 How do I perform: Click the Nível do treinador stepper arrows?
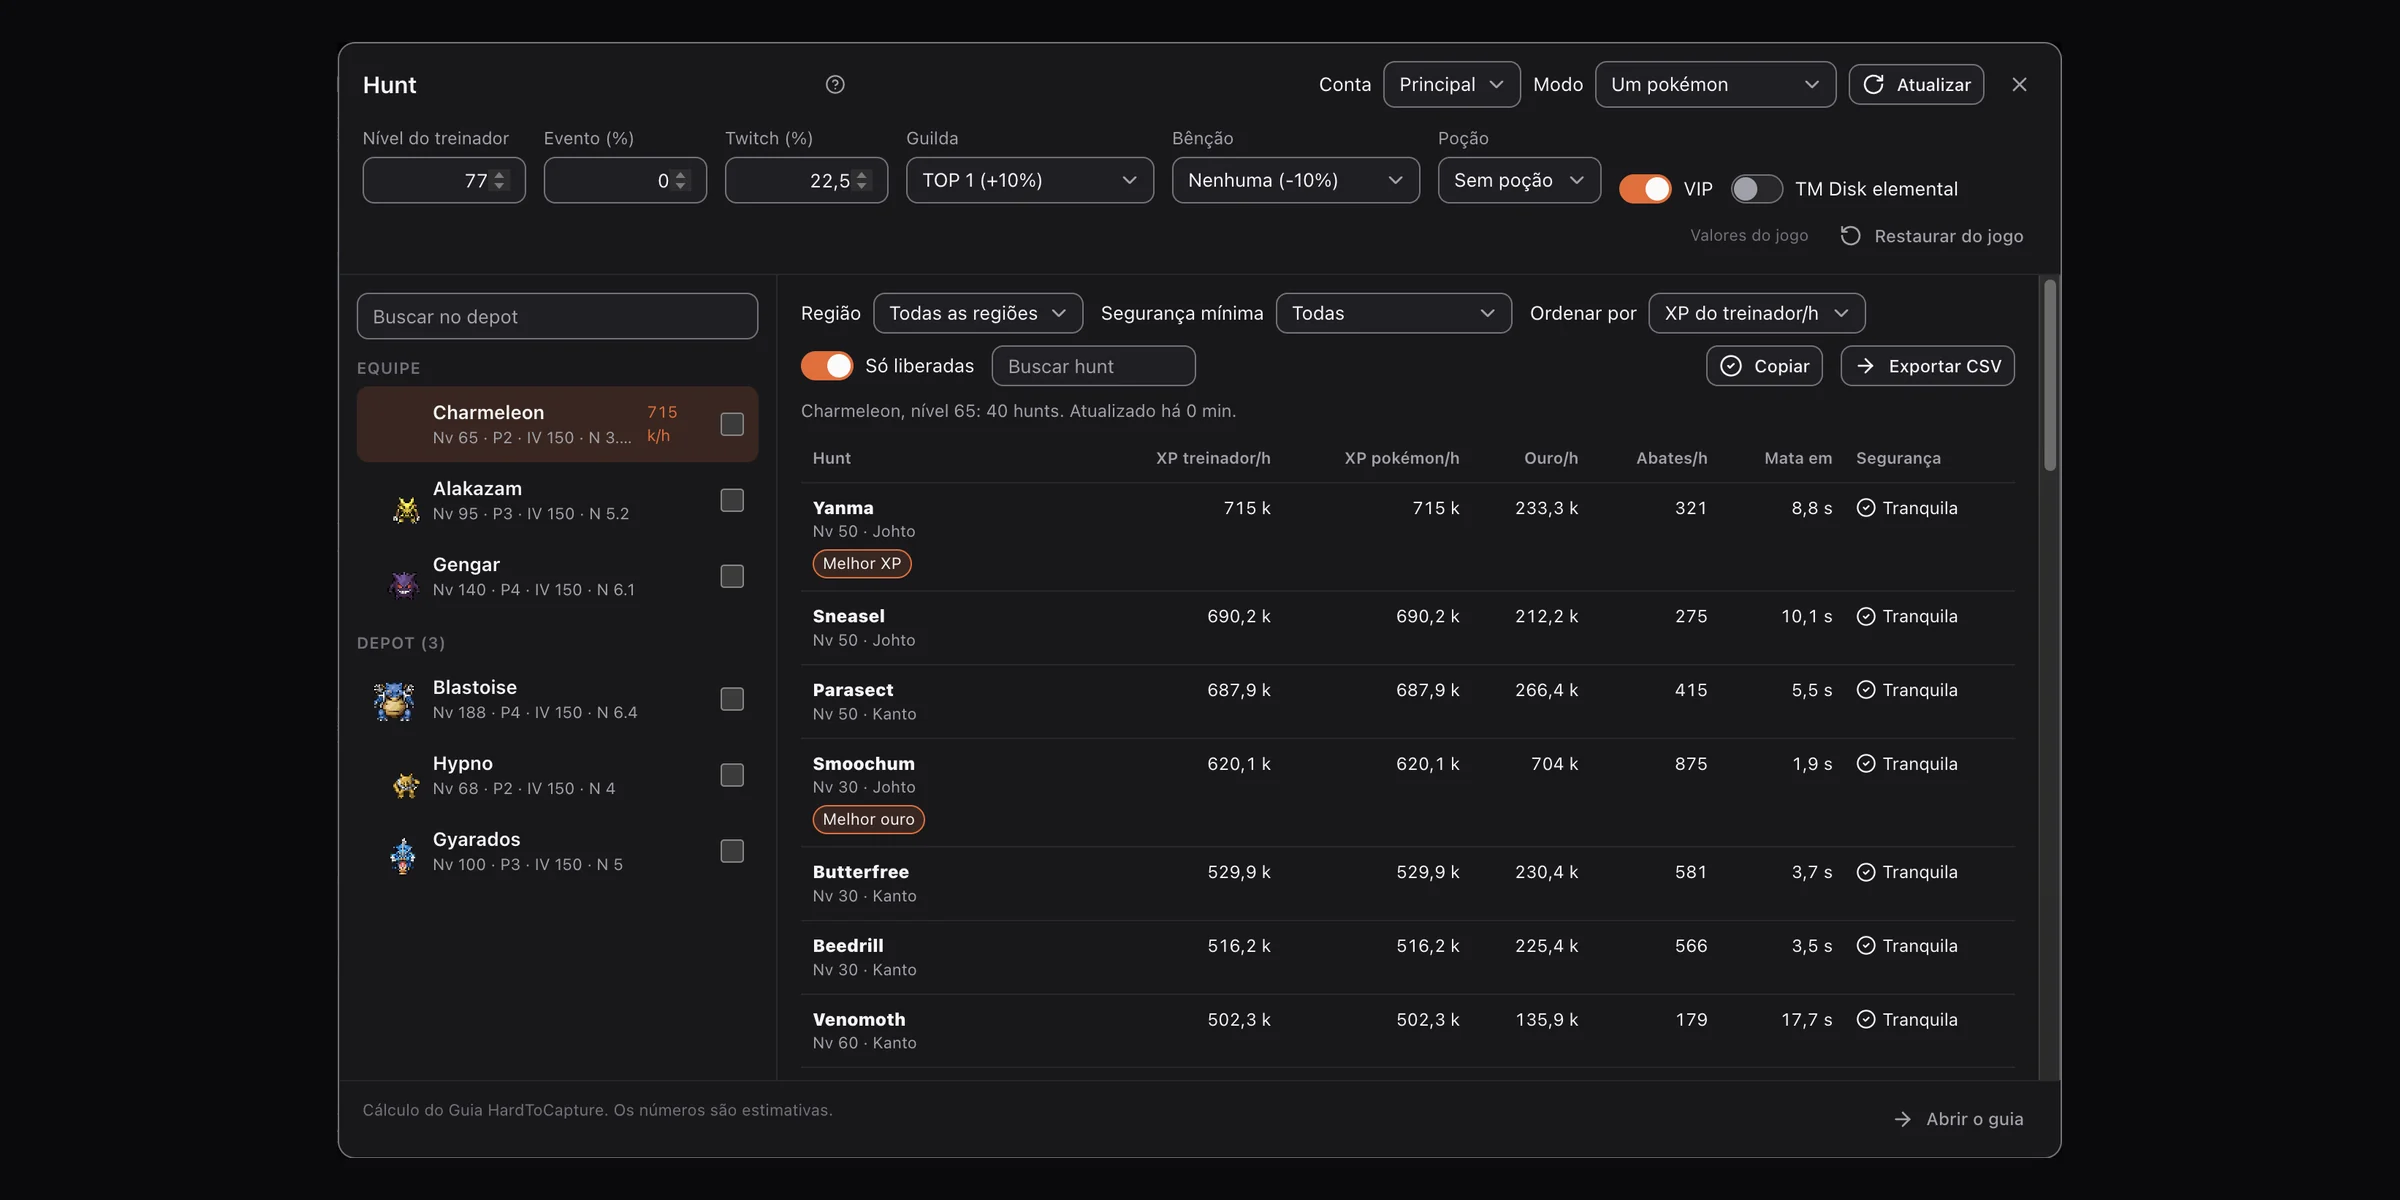(500, 181)
